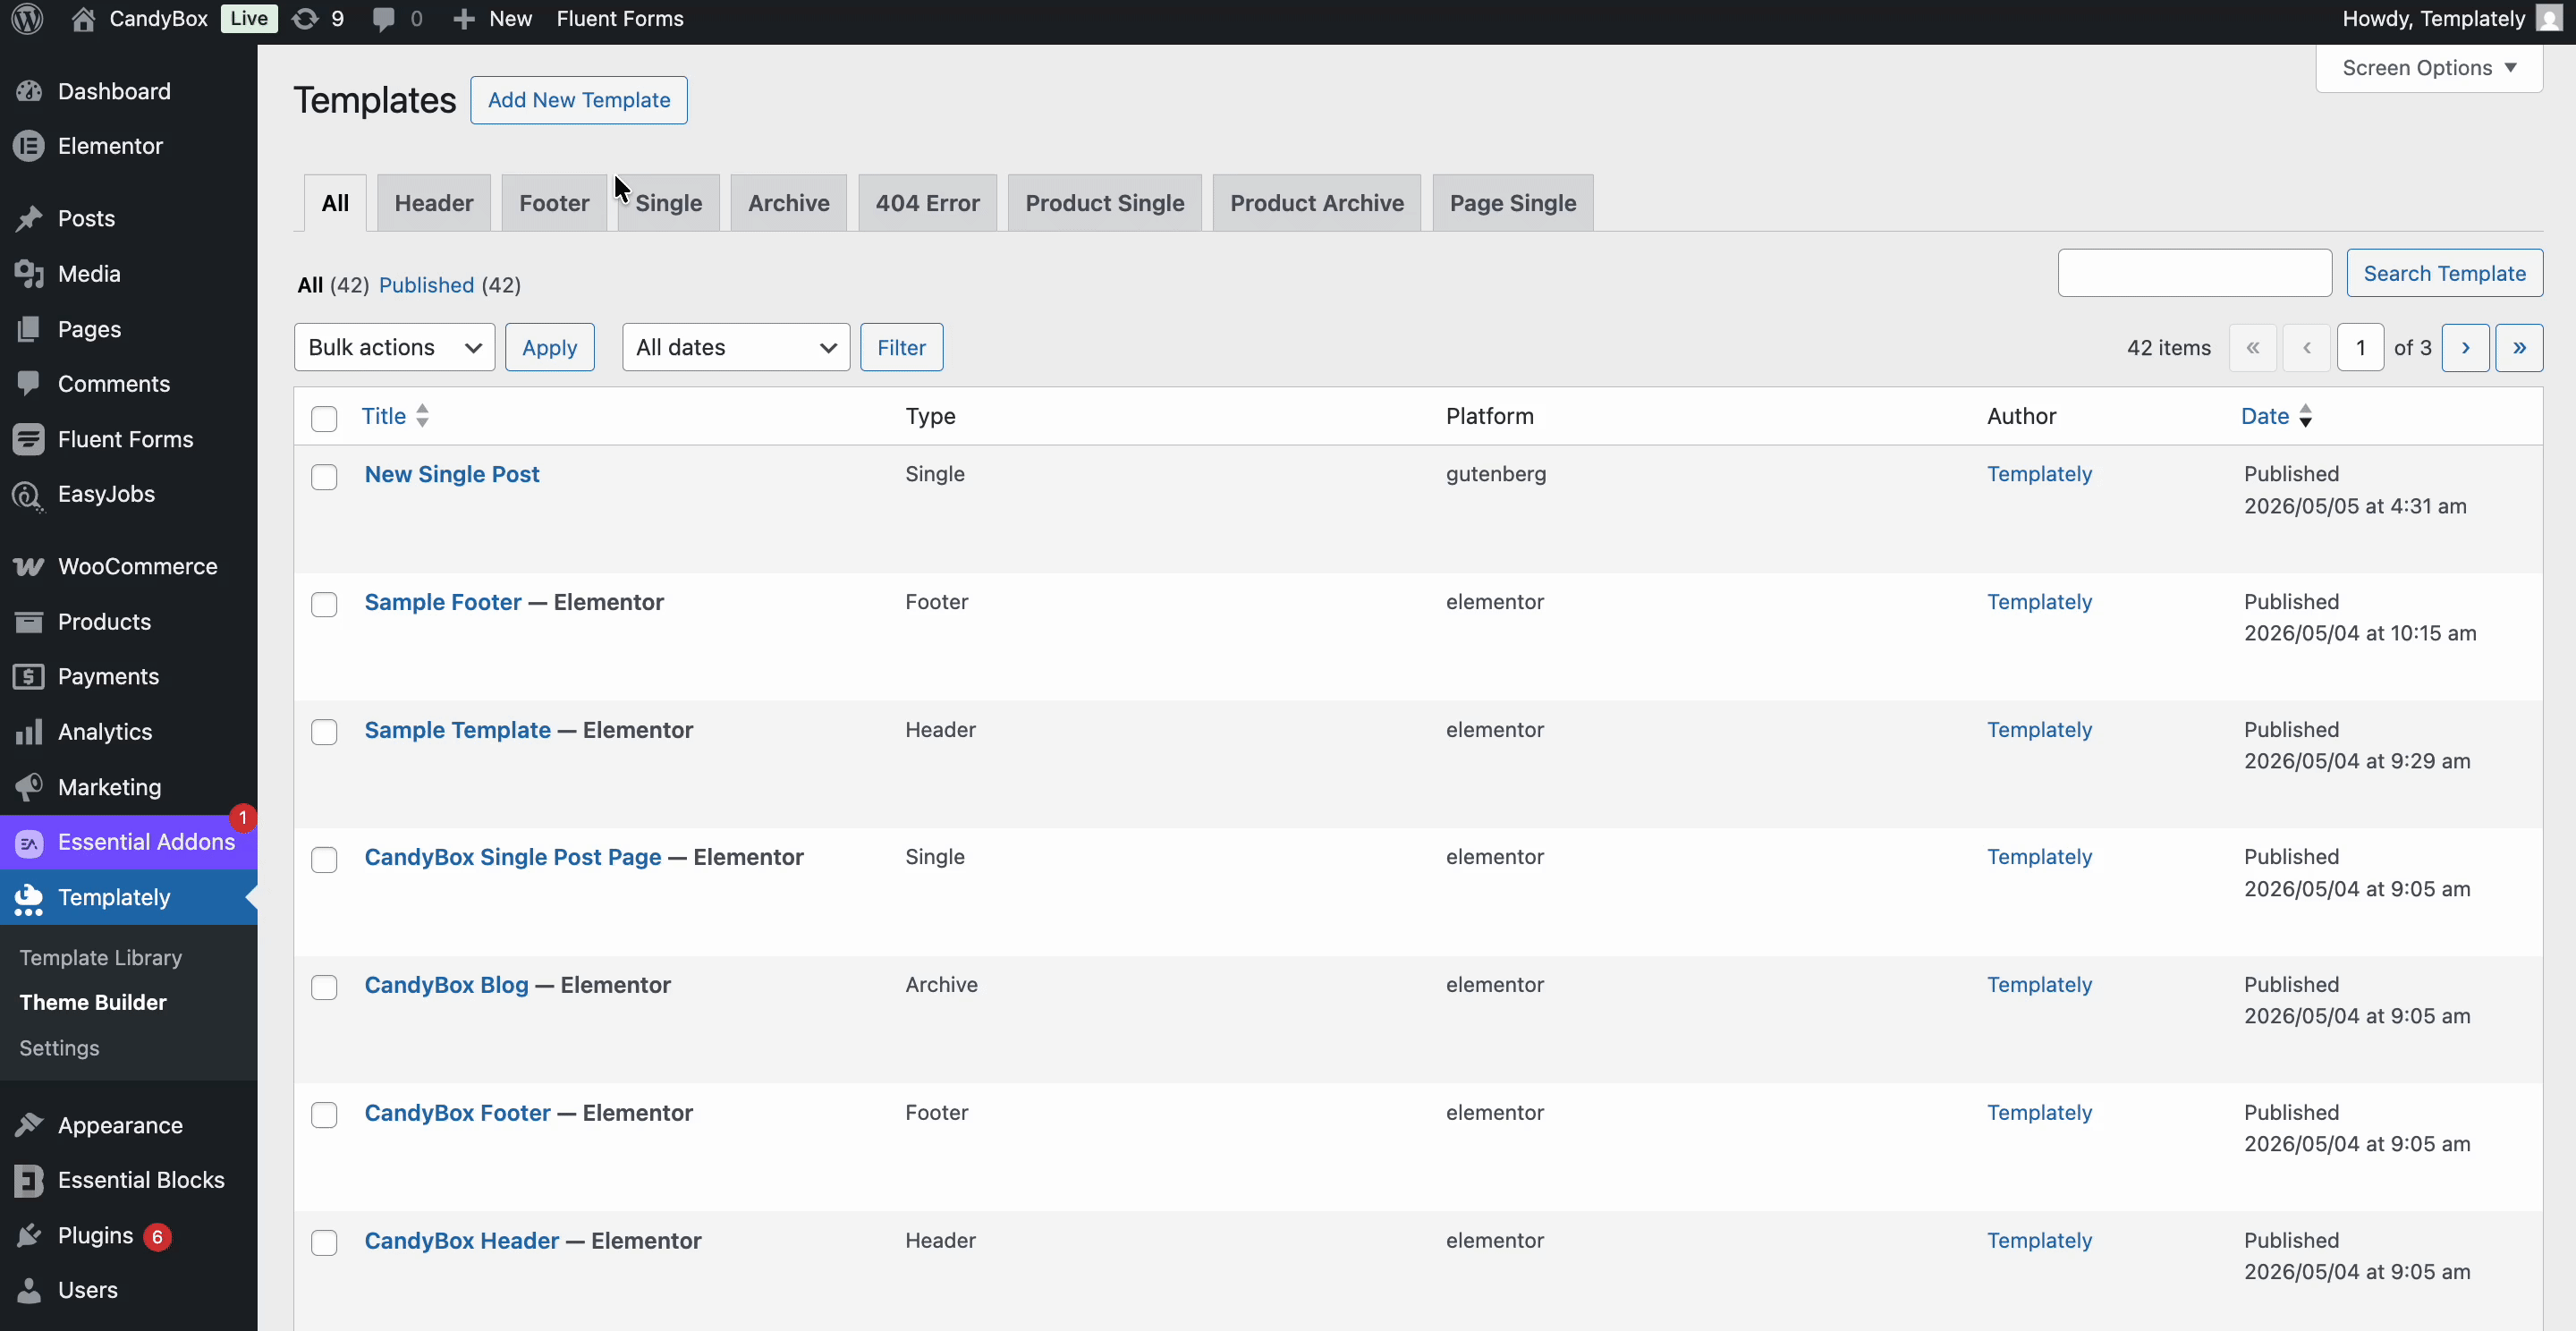Click the Essential Addons icon
This screenshot has height=1331, width=2576.
click(x=29, y=843)
